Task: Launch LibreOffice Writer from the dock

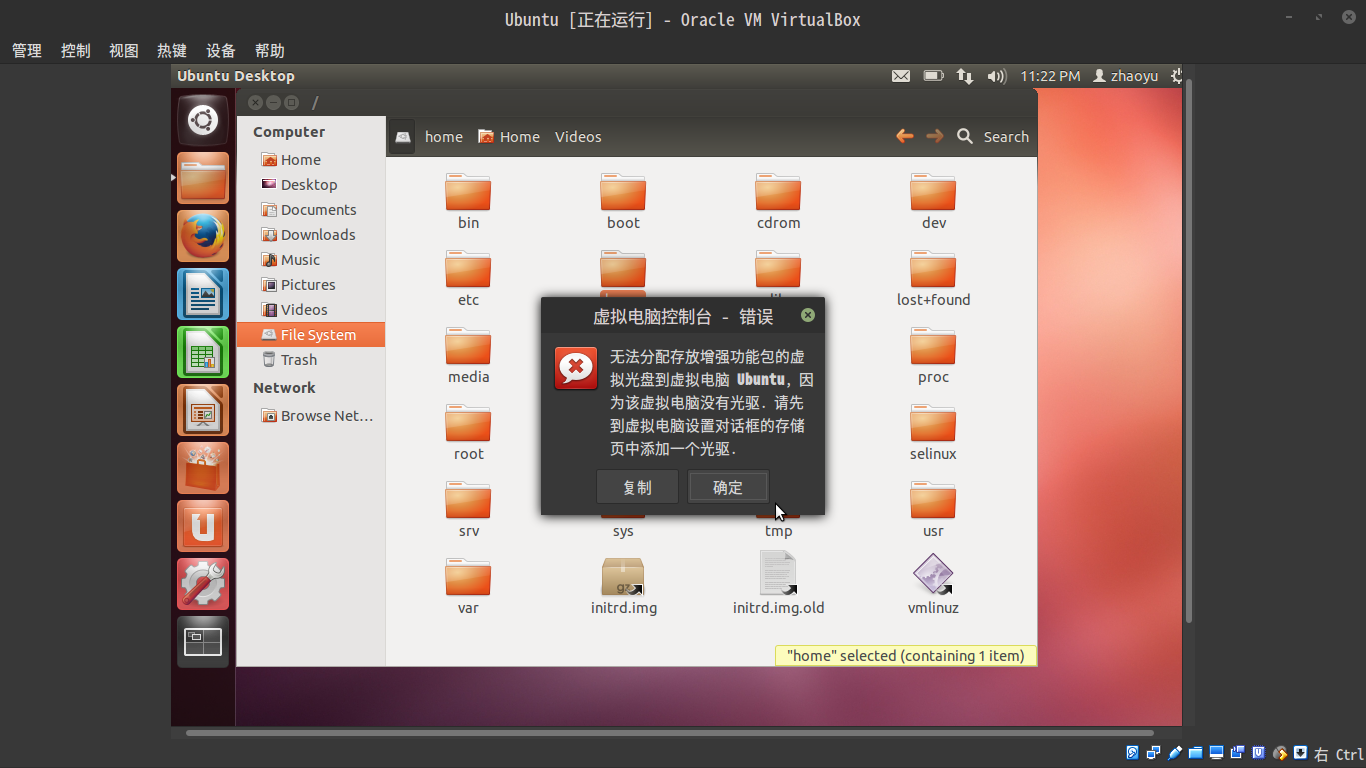Action: point(203,294)
